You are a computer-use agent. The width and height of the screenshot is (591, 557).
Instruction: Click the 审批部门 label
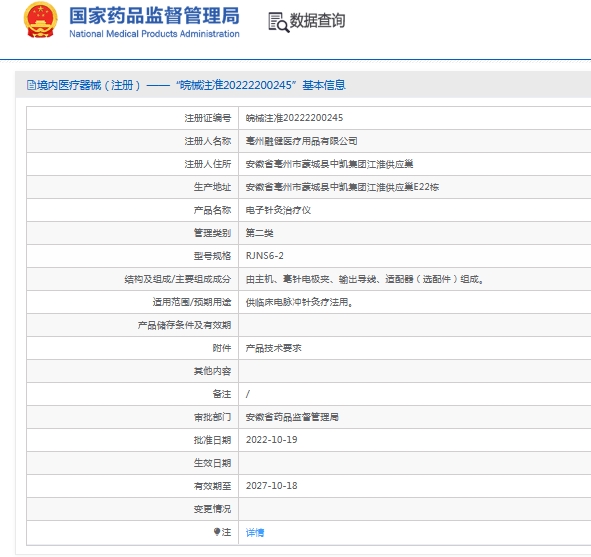click(x=212, y=417)
